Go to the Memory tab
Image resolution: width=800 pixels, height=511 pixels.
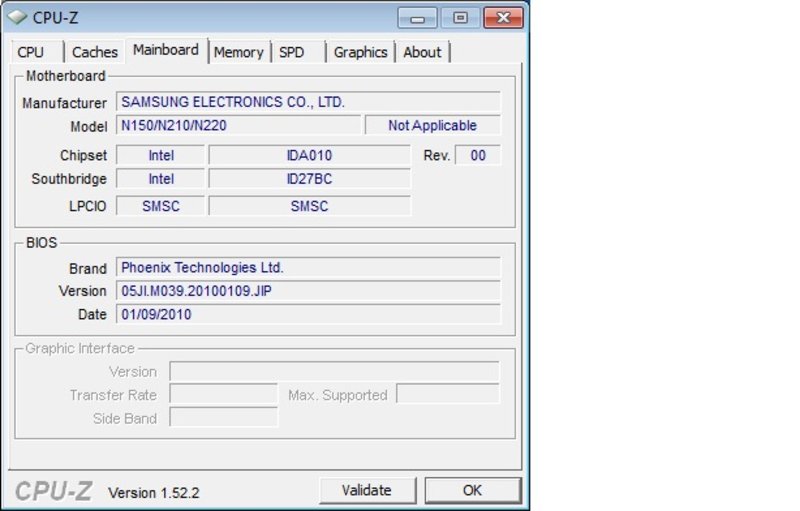point(239,52)
